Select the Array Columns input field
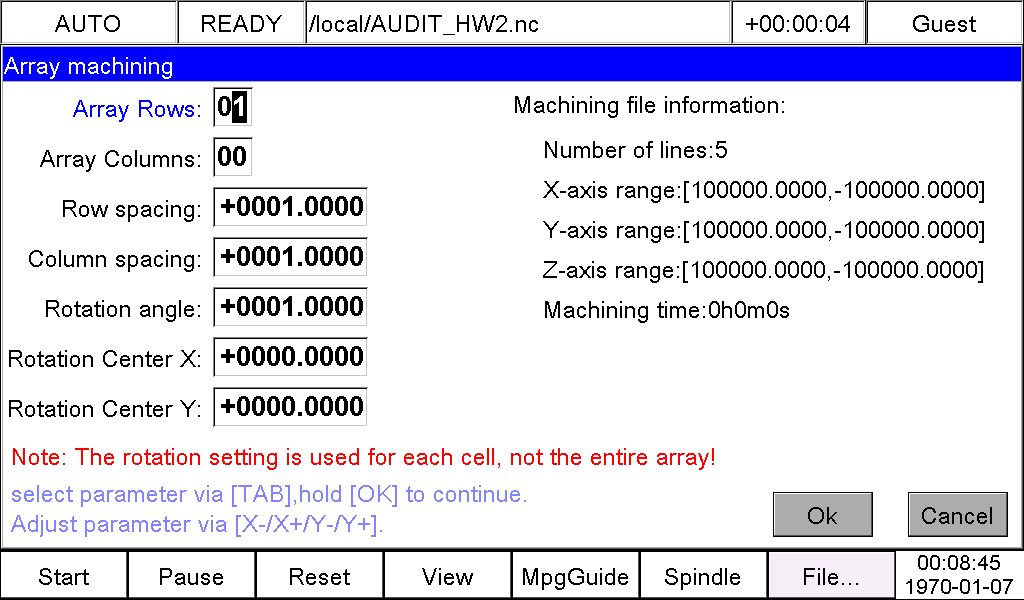This screenshot has width=1024, height=600. pos(232,157)
